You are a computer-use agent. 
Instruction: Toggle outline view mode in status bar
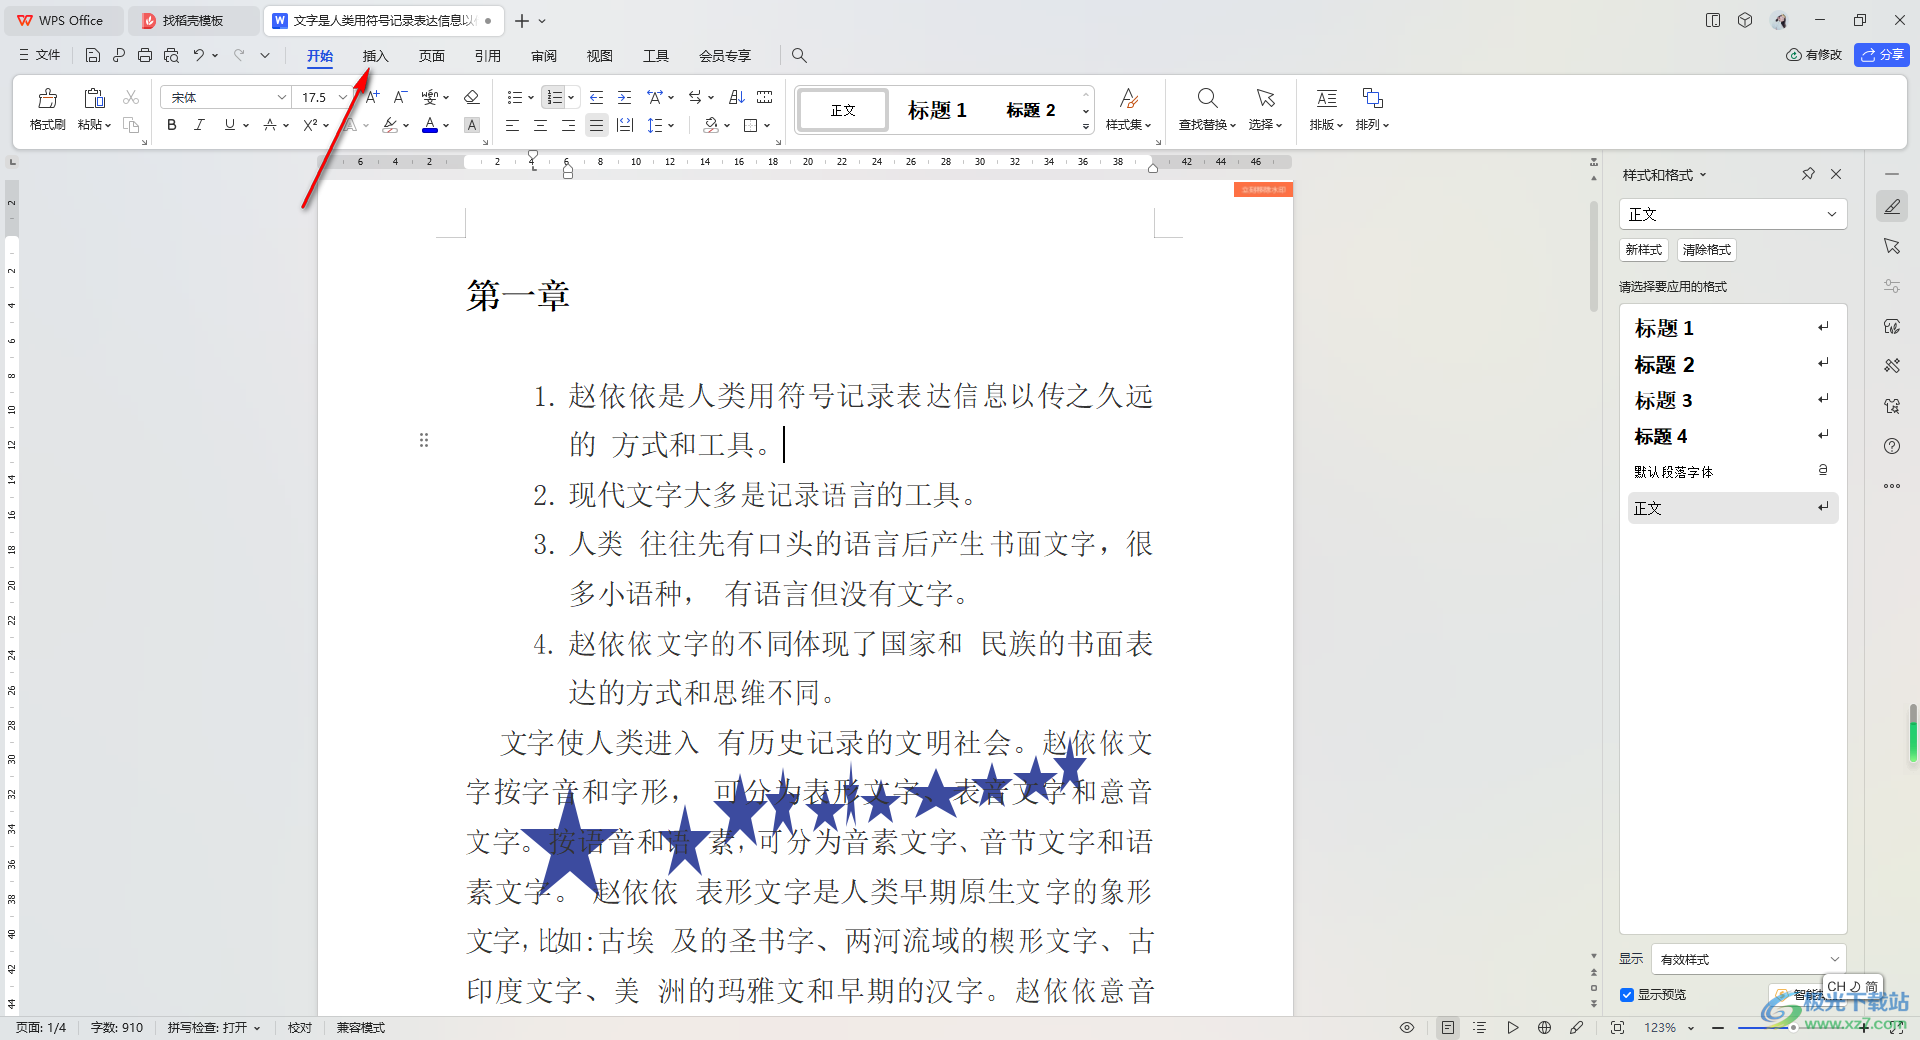(x=1480, y=1027)
